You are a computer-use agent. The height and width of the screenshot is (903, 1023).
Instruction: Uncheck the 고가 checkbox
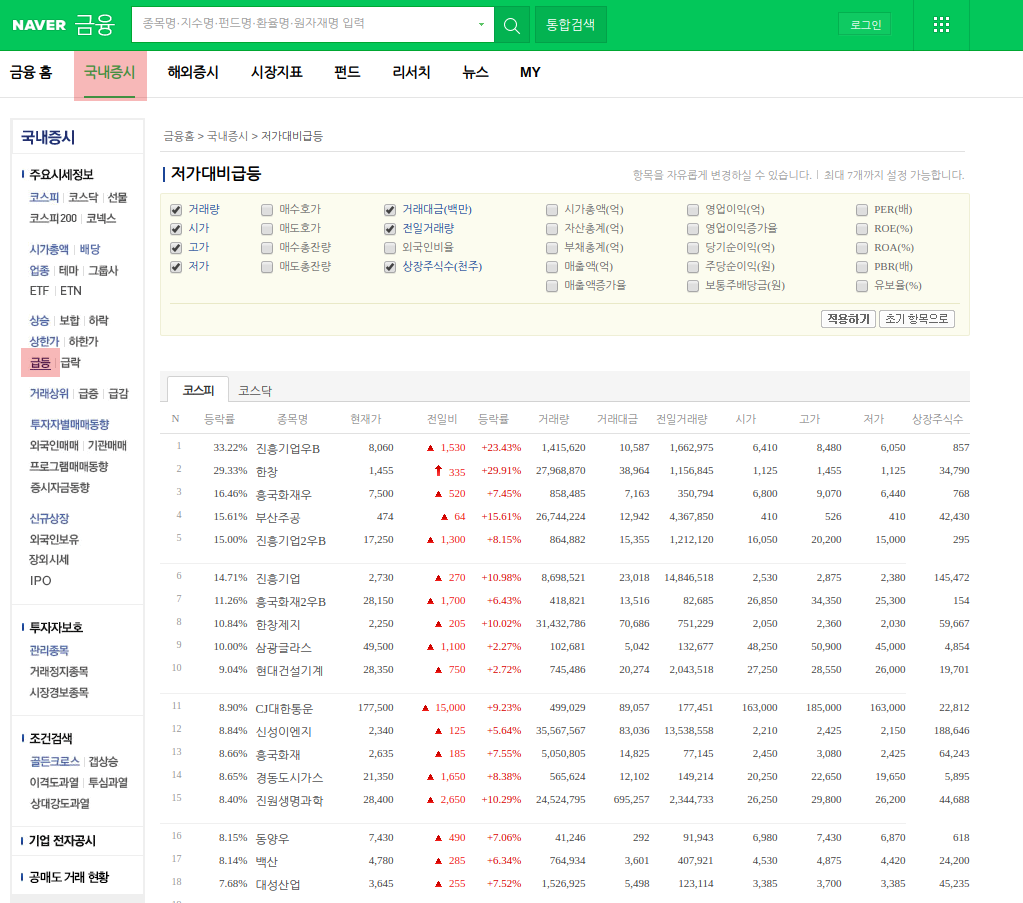coord(176,248)
